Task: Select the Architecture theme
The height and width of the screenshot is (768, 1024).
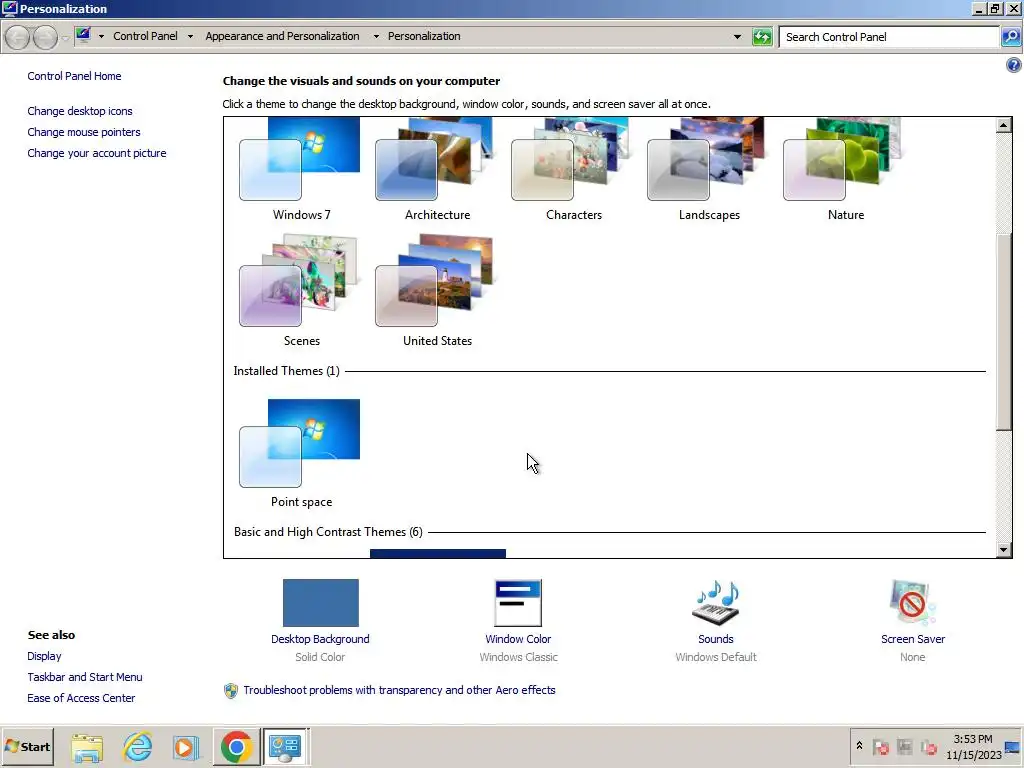Action: [436, 170]
